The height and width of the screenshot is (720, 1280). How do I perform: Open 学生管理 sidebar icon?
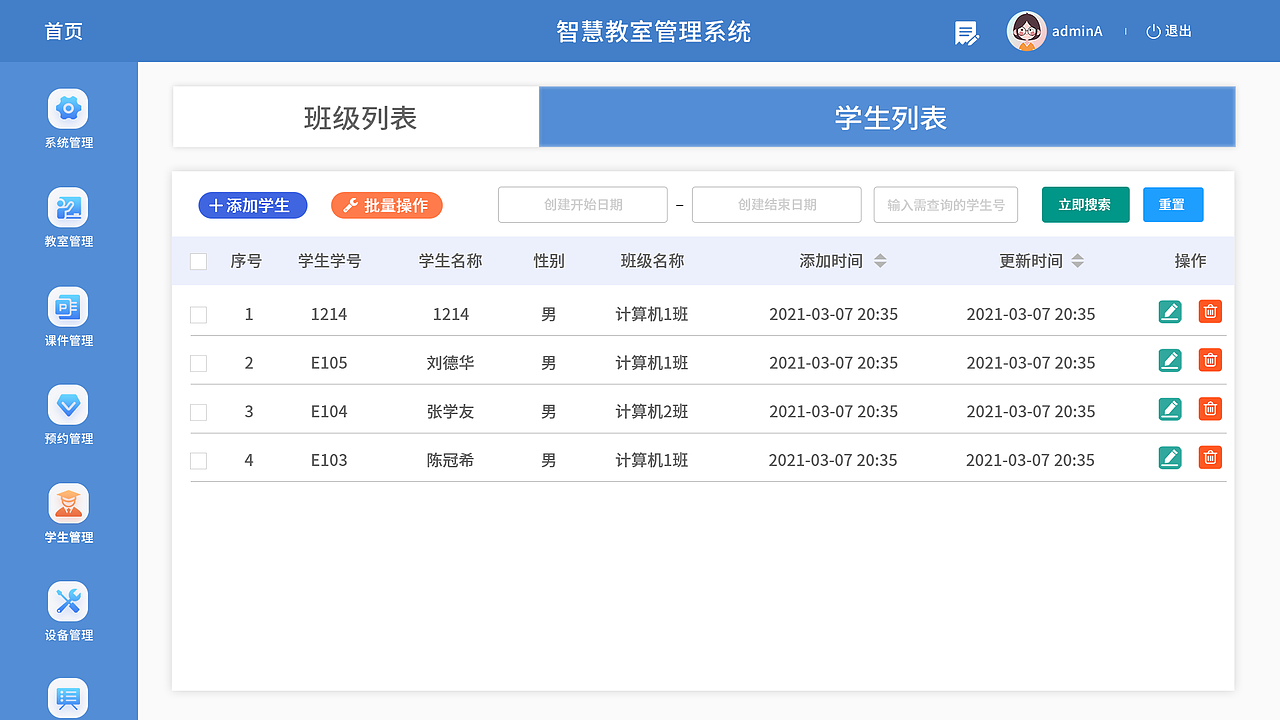click(68, 503)
